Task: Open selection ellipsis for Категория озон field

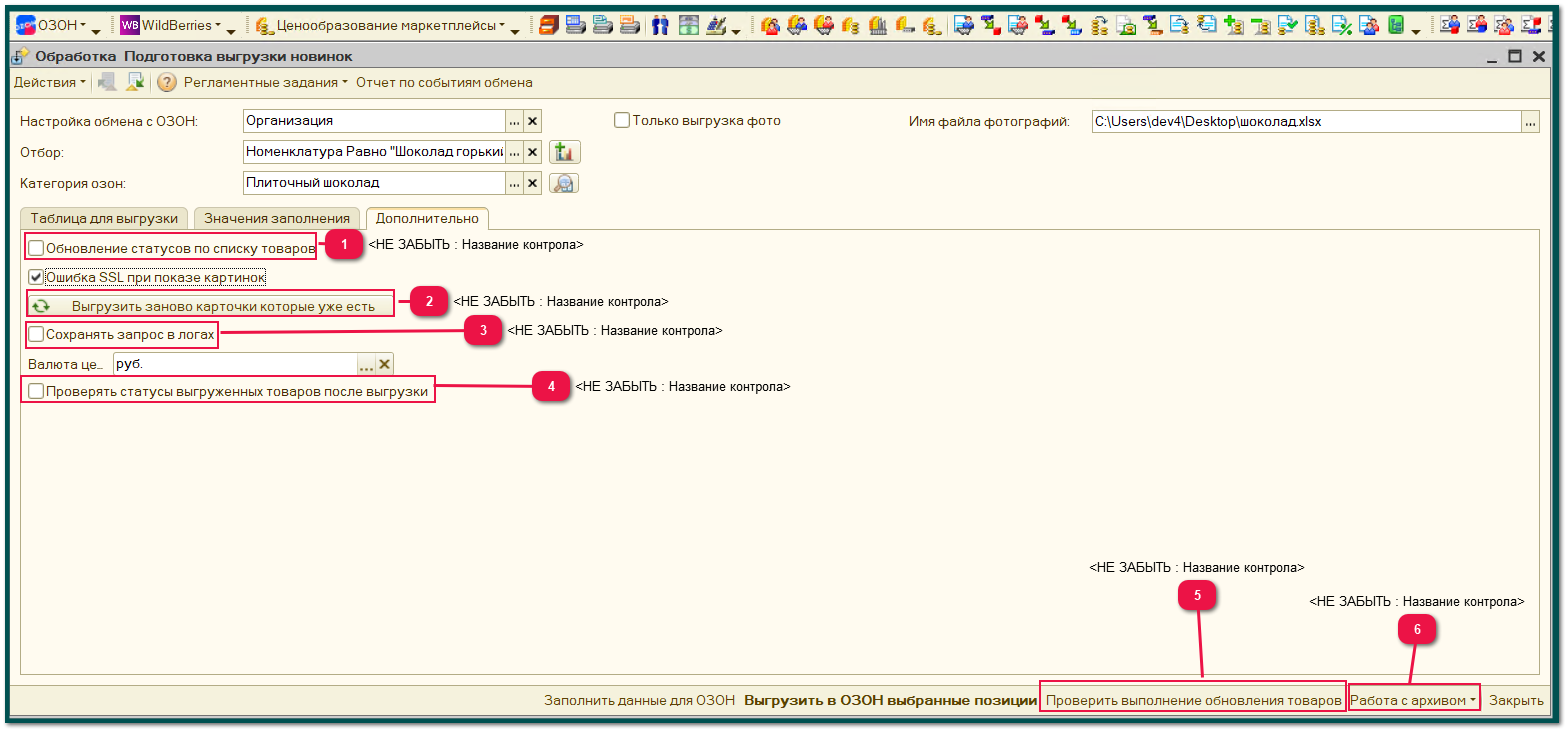Action: click(515, 183)
